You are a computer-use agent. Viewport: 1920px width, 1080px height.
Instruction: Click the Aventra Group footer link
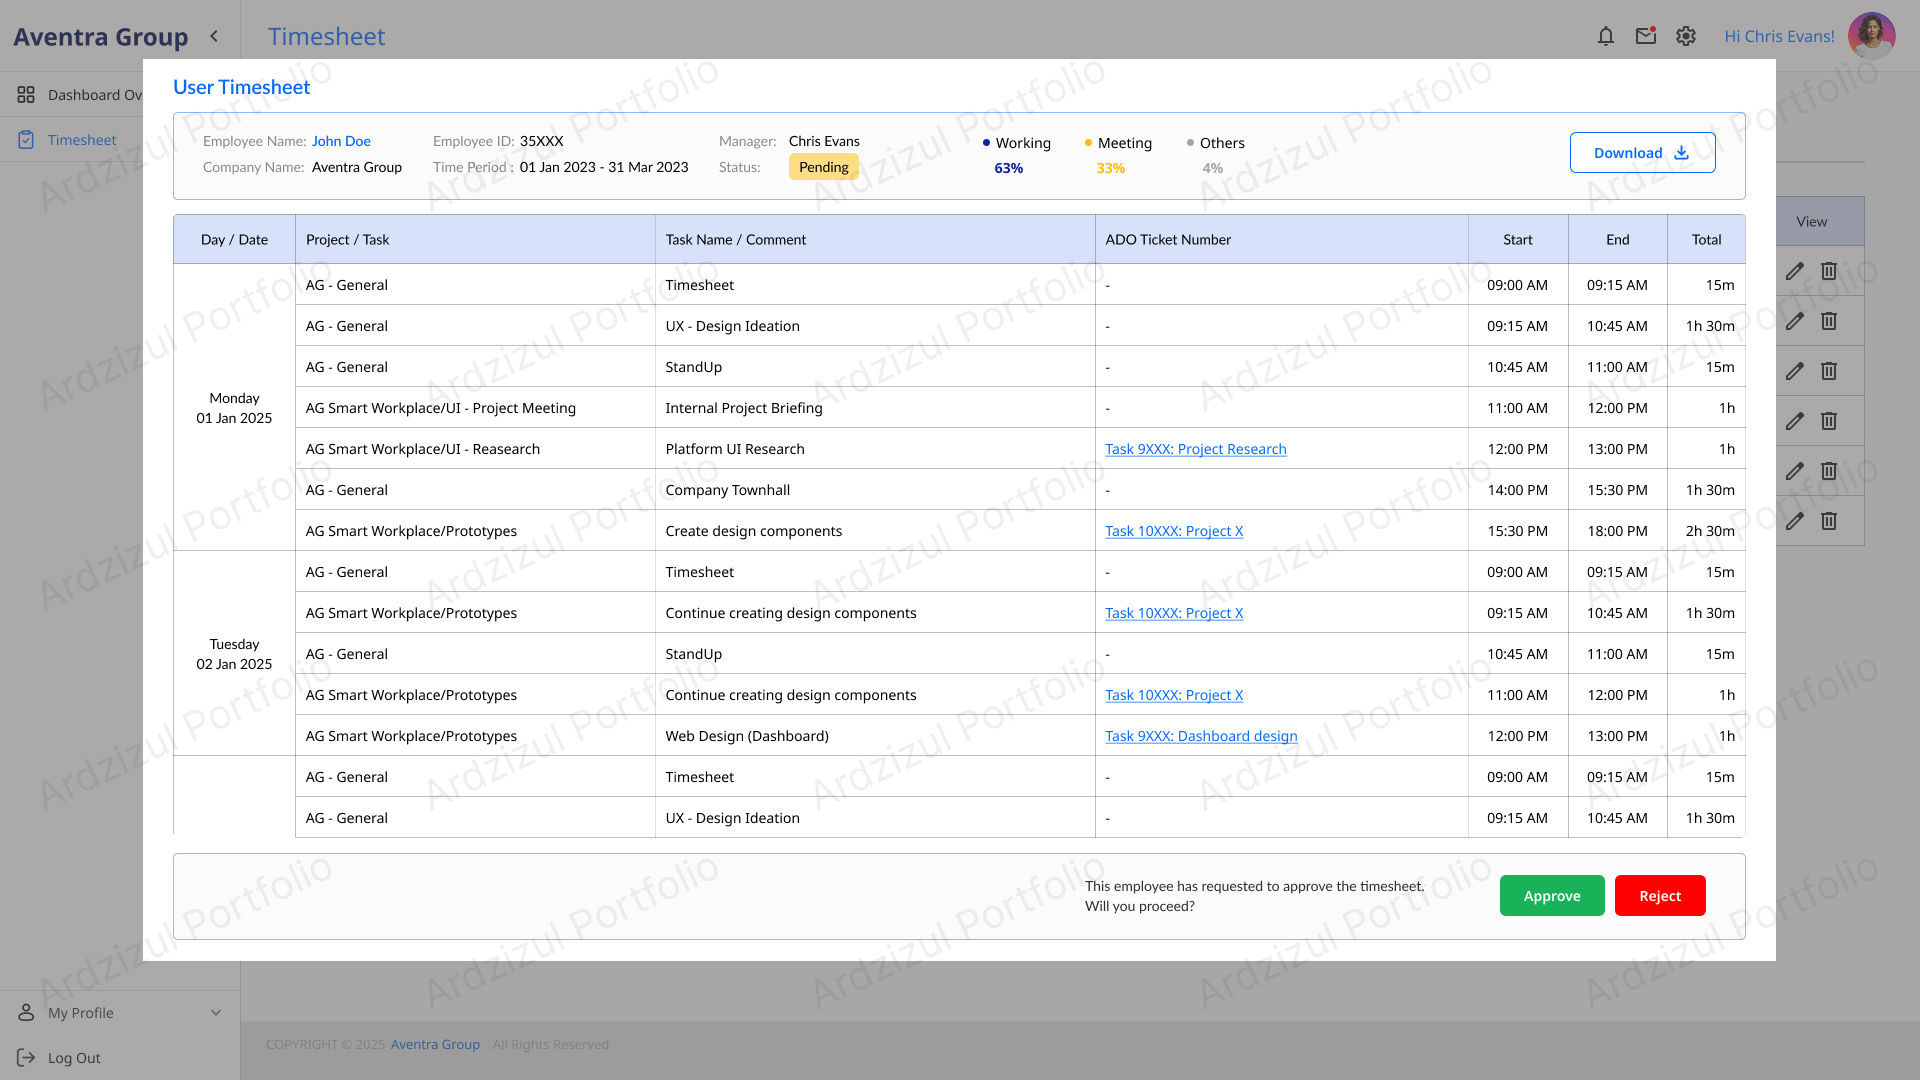[435, 1044]
